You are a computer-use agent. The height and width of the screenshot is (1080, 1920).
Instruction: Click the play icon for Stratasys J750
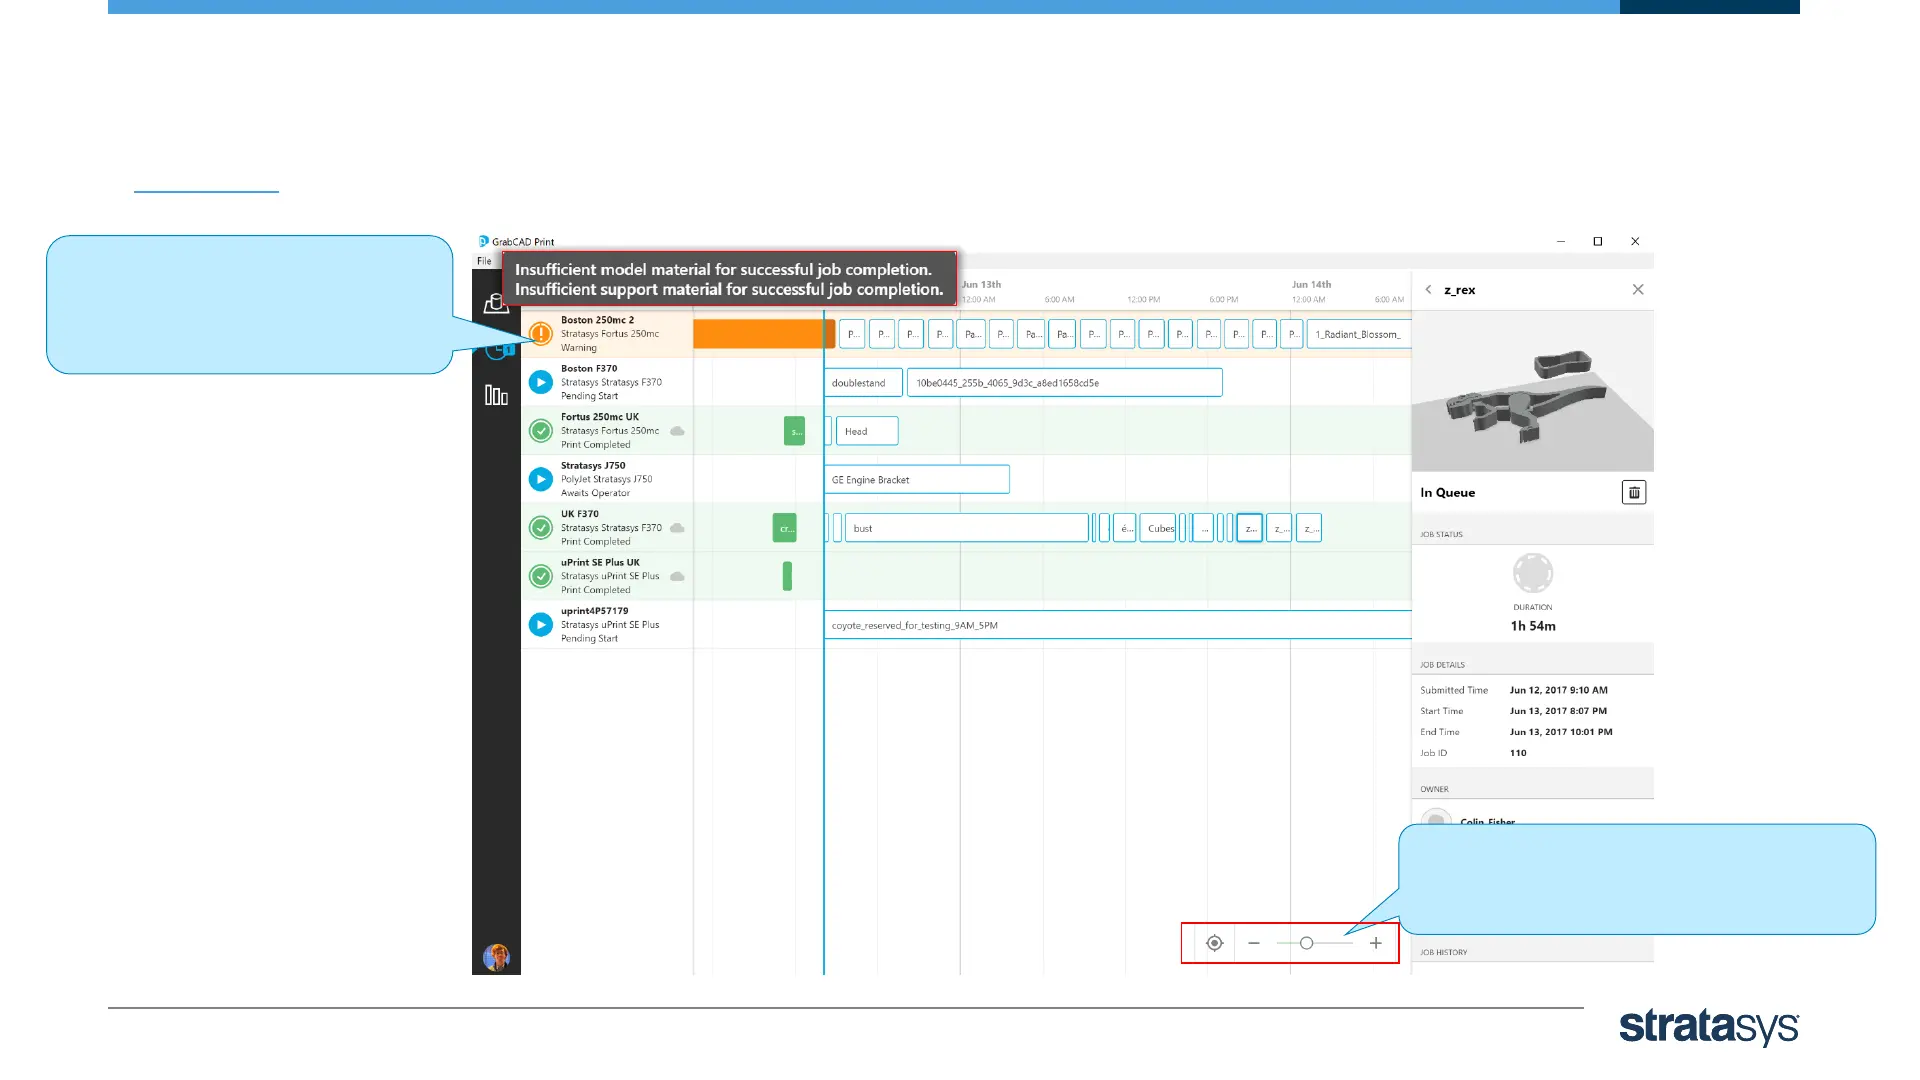tap(540, 479)
